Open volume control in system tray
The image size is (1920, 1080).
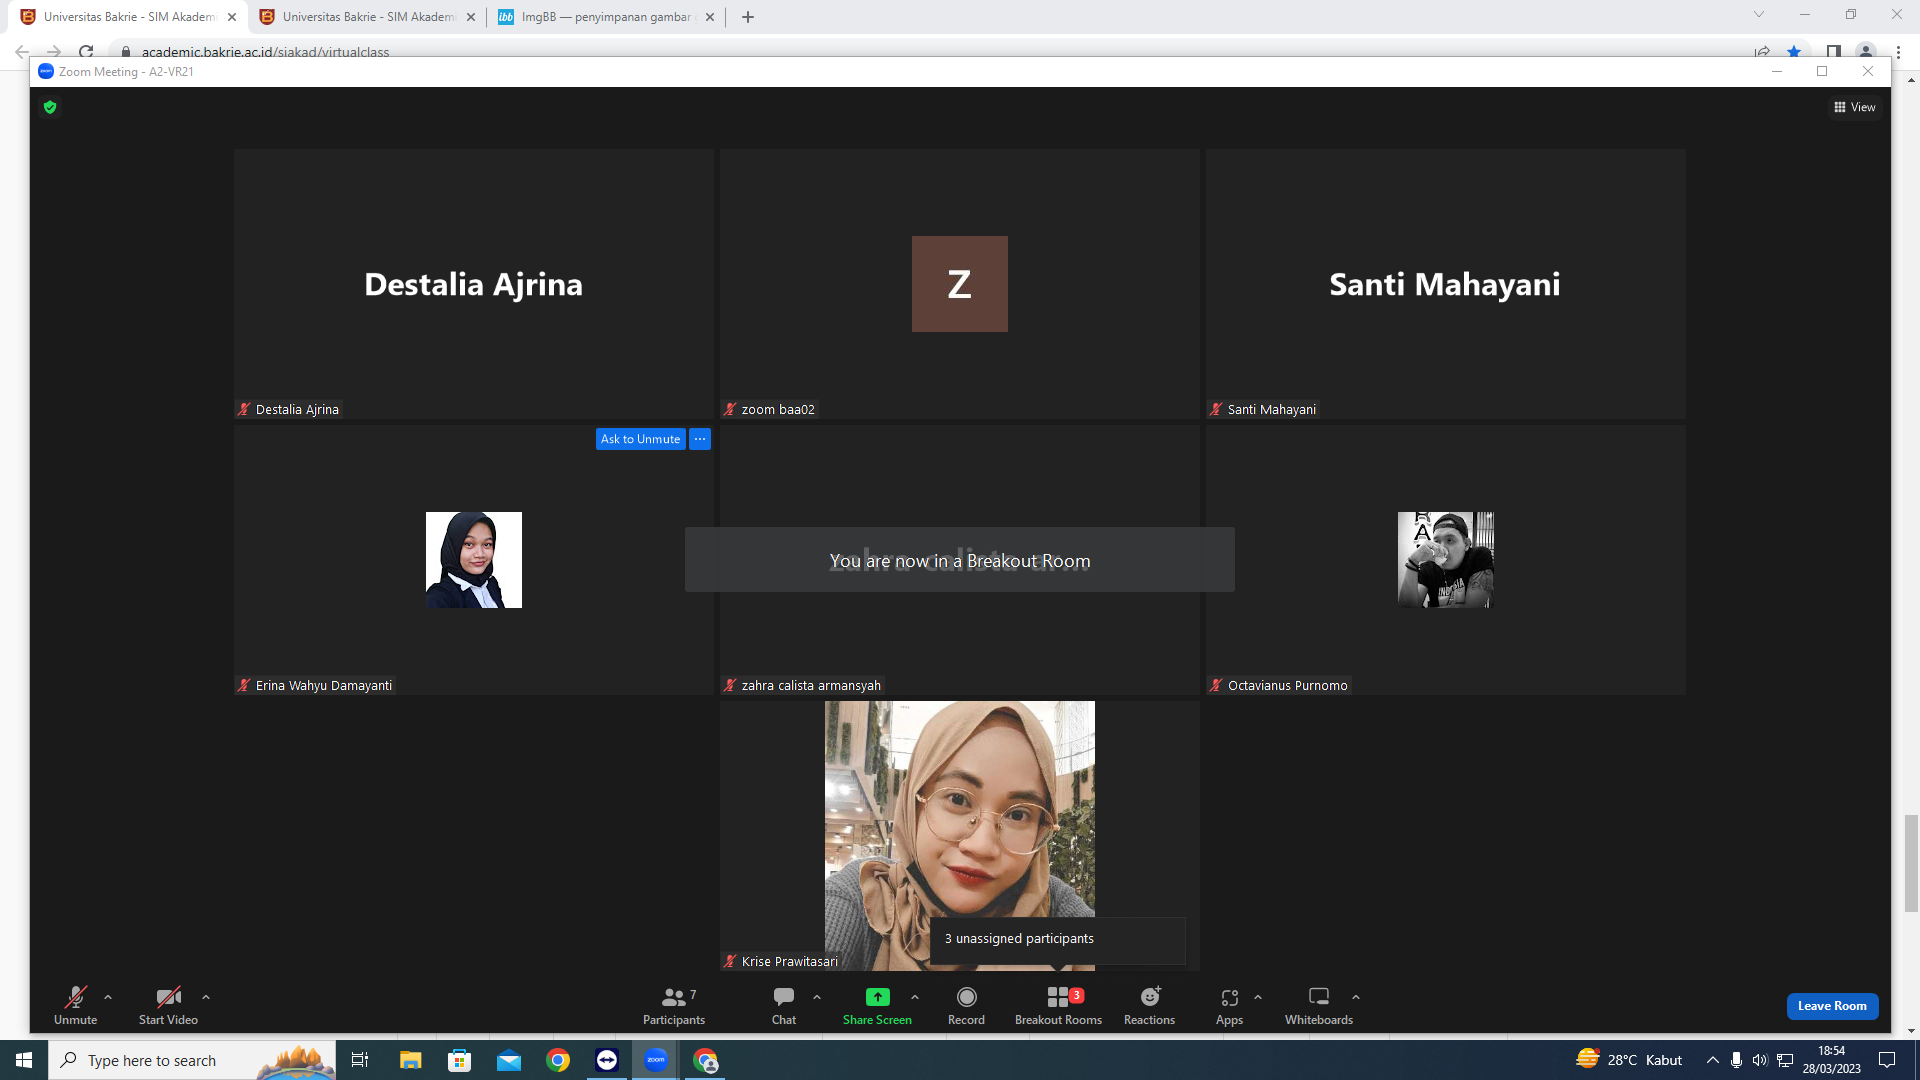point(1760,1060)
